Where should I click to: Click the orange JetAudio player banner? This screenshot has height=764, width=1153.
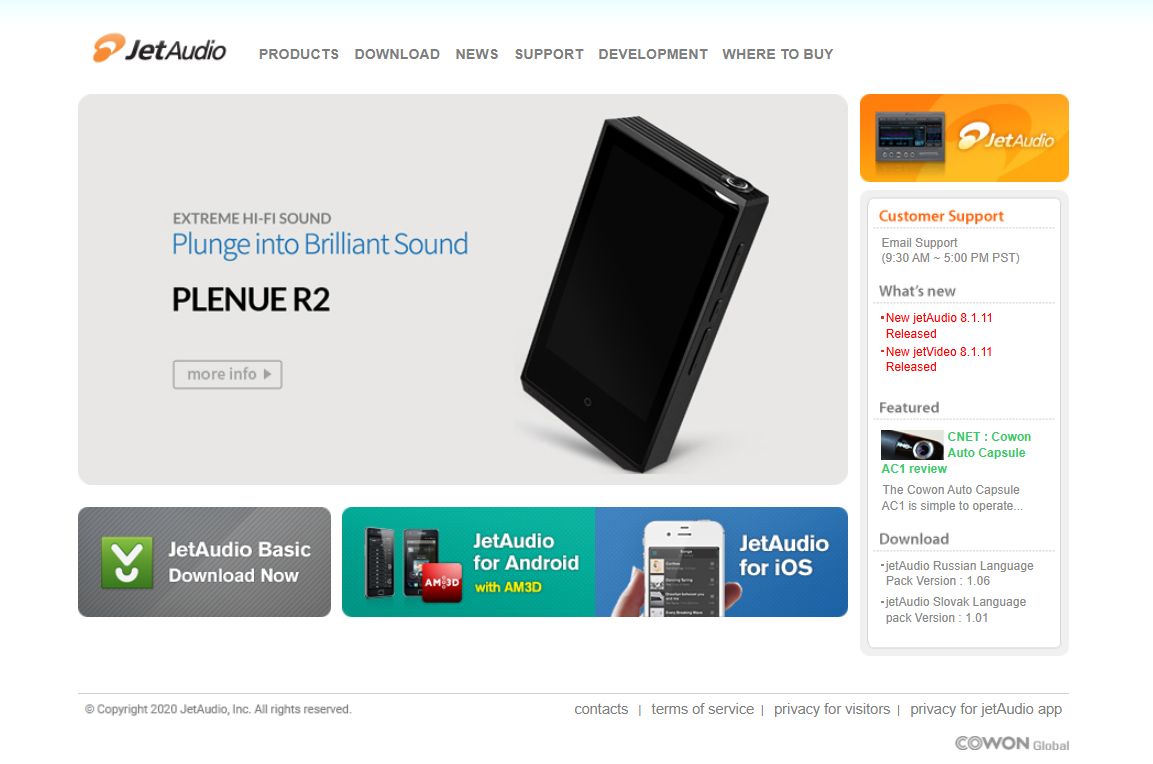[x=964, y=138]
